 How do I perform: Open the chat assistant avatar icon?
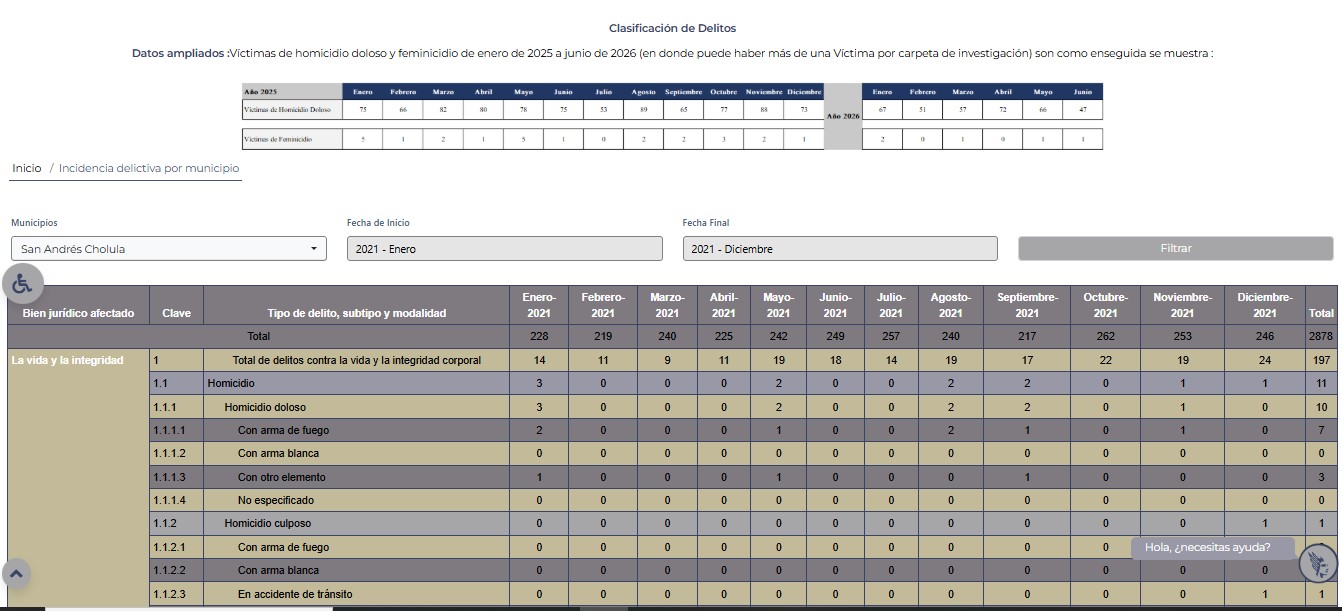coord(1318,563)
